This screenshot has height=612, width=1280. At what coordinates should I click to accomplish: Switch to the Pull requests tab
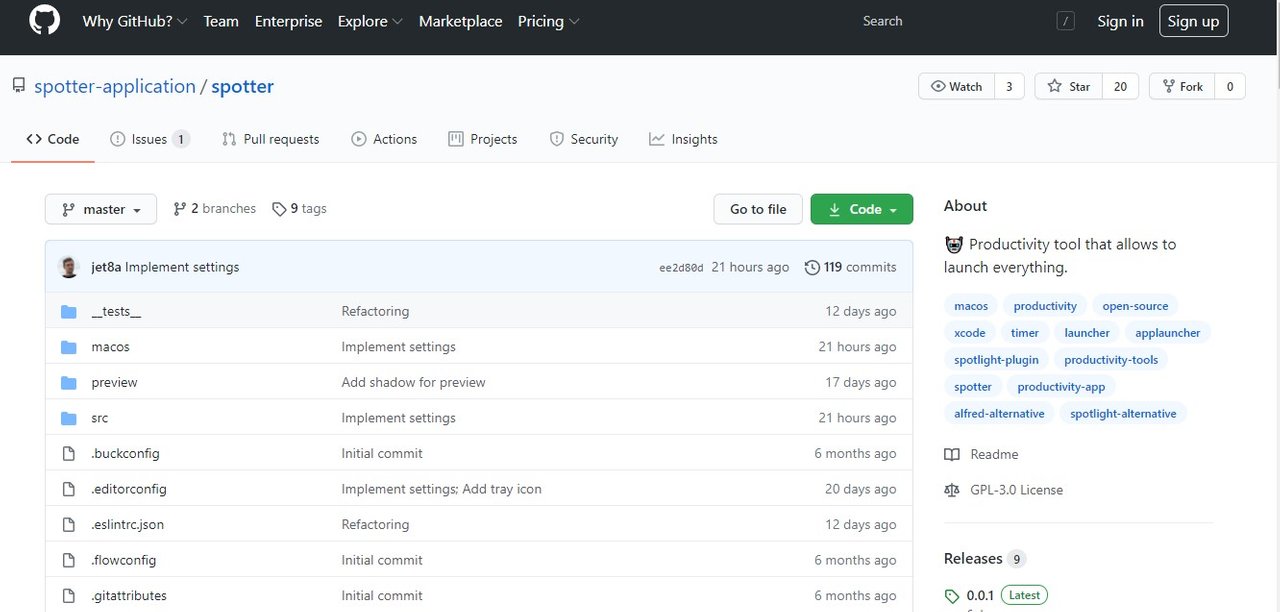point(271,139)
